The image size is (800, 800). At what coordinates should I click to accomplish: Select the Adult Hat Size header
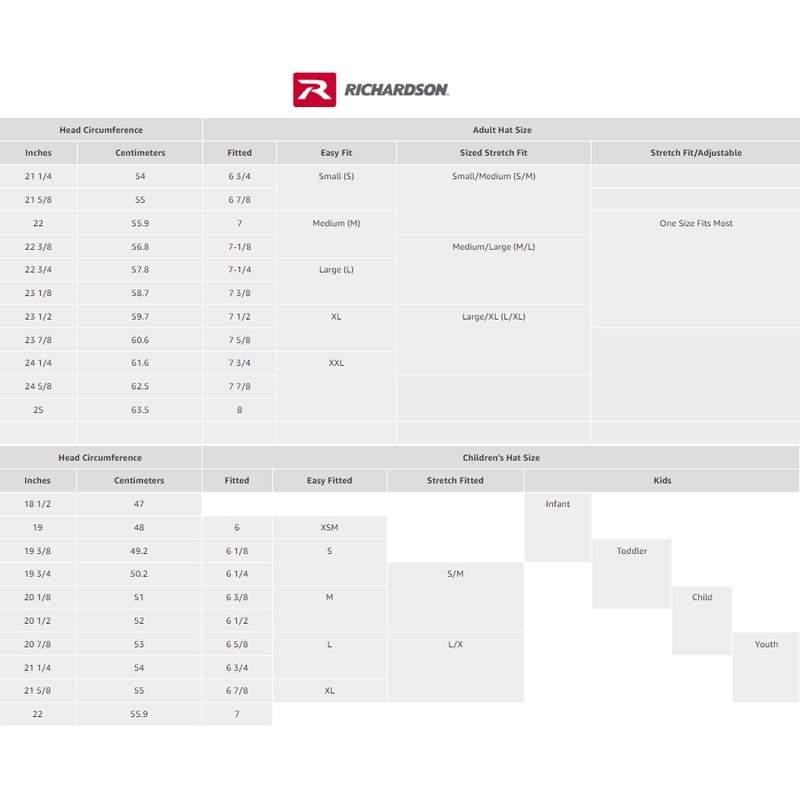coord(501,130)
